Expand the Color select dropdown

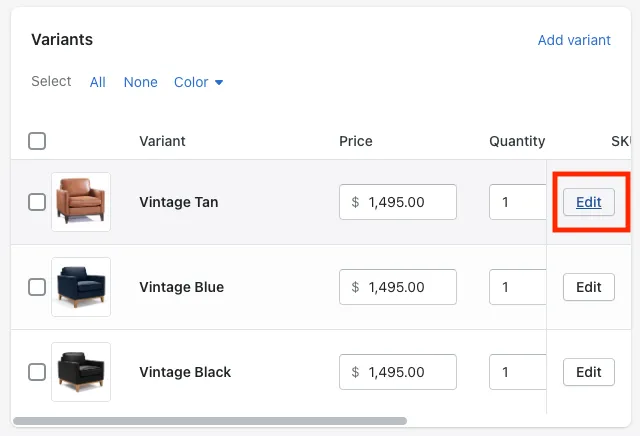coord(198,82)
